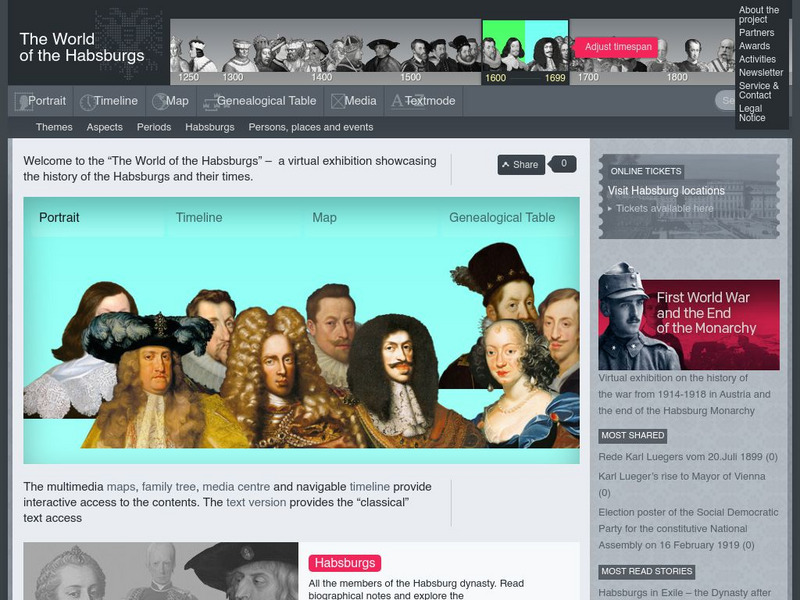The image size is (800, 600).
Task: Follow the maps link in the text
Action: pyautogui.click(x=121, y=487)
